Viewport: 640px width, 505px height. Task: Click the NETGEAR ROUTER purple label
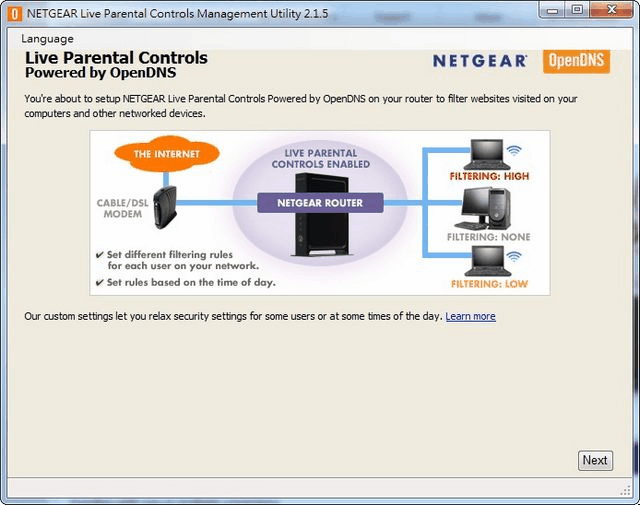tap(320, 203)
